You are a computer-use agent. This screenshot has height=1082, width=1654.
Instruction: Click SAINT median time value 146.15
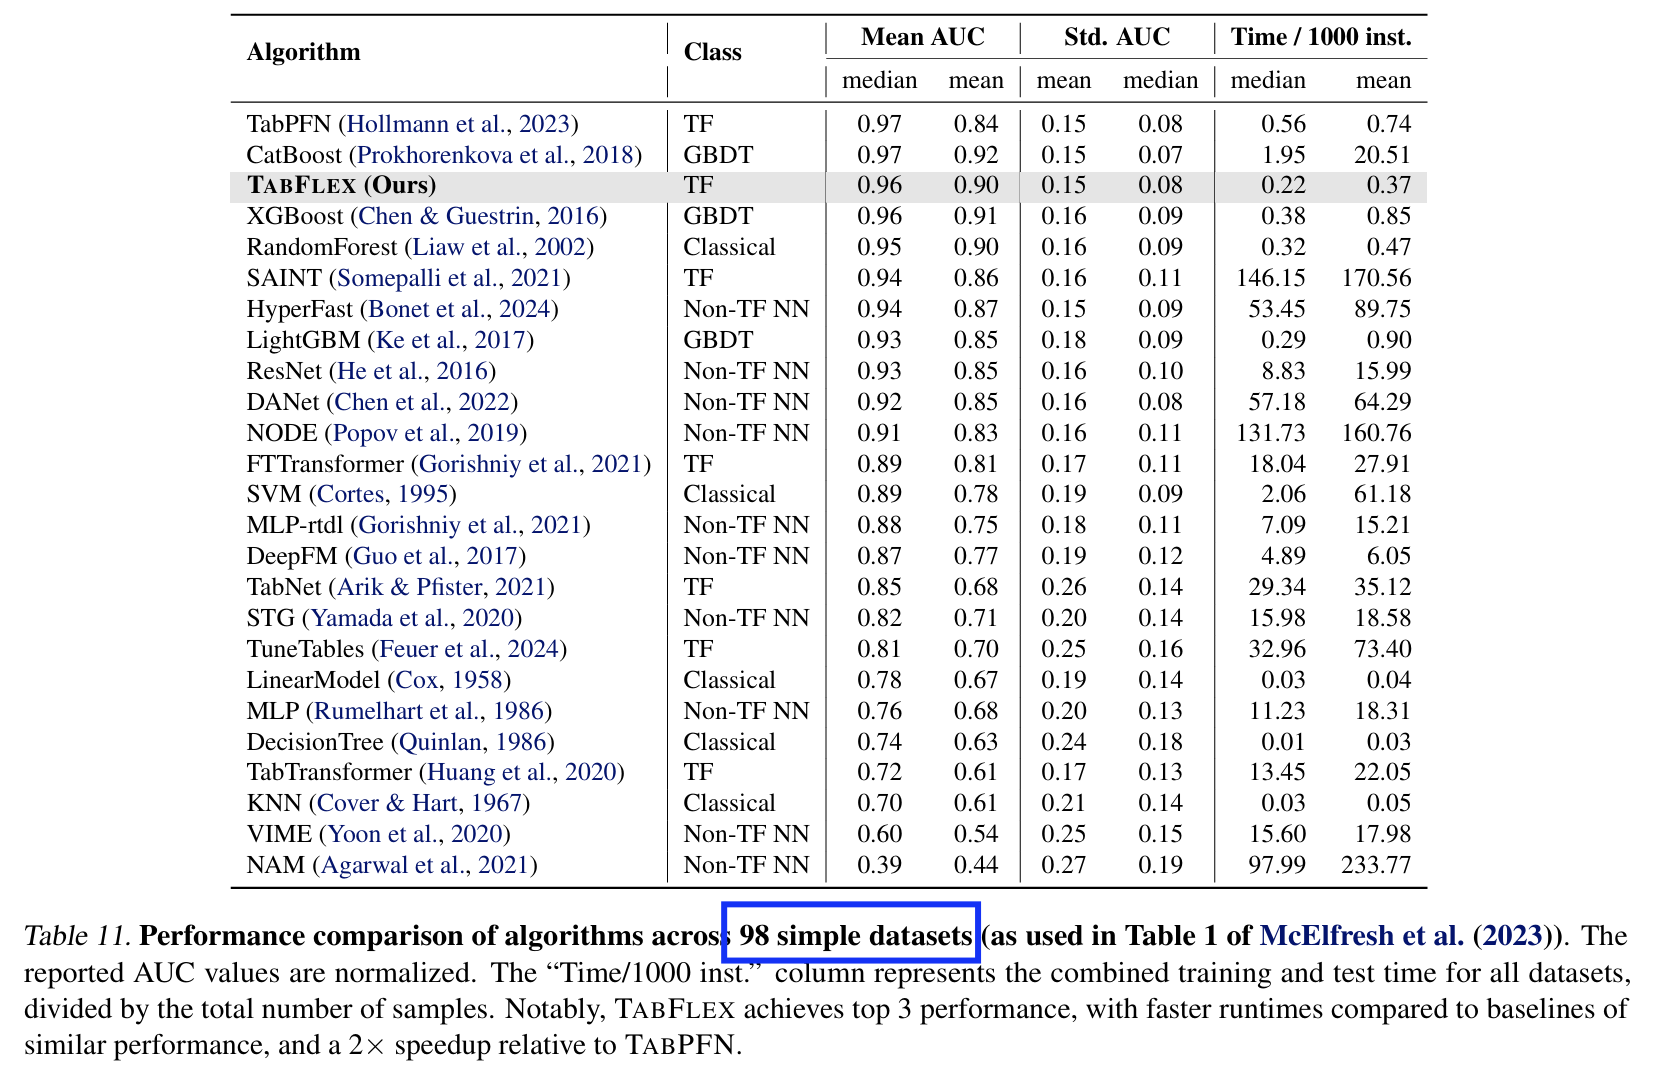pos(1272,278)
